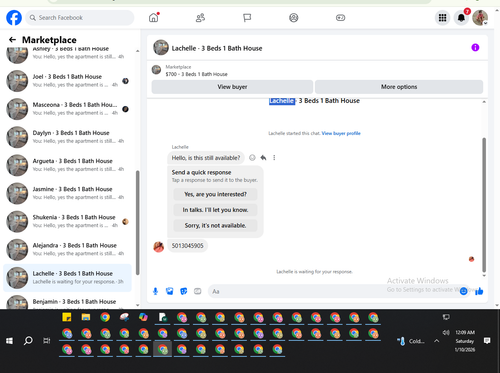
Task: Click the 5013045905 message bubble
Action: click(x=187, y=246)
